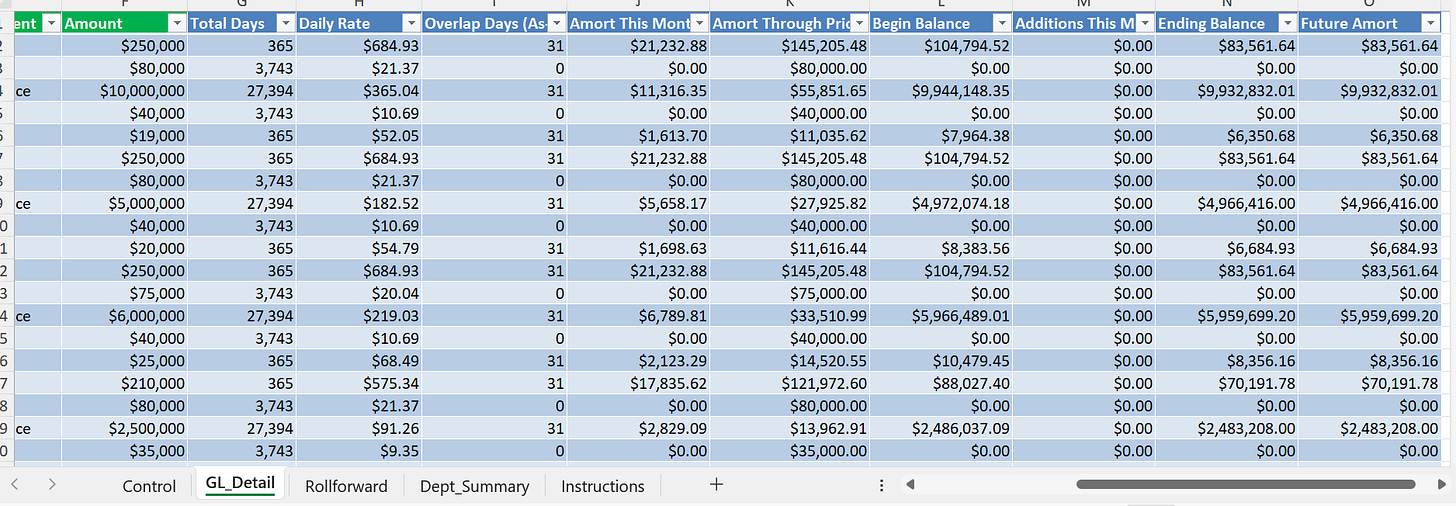Select the $2,500,000 amount cell
This screenshot has width=1456, height=506.
click(124, 428)
